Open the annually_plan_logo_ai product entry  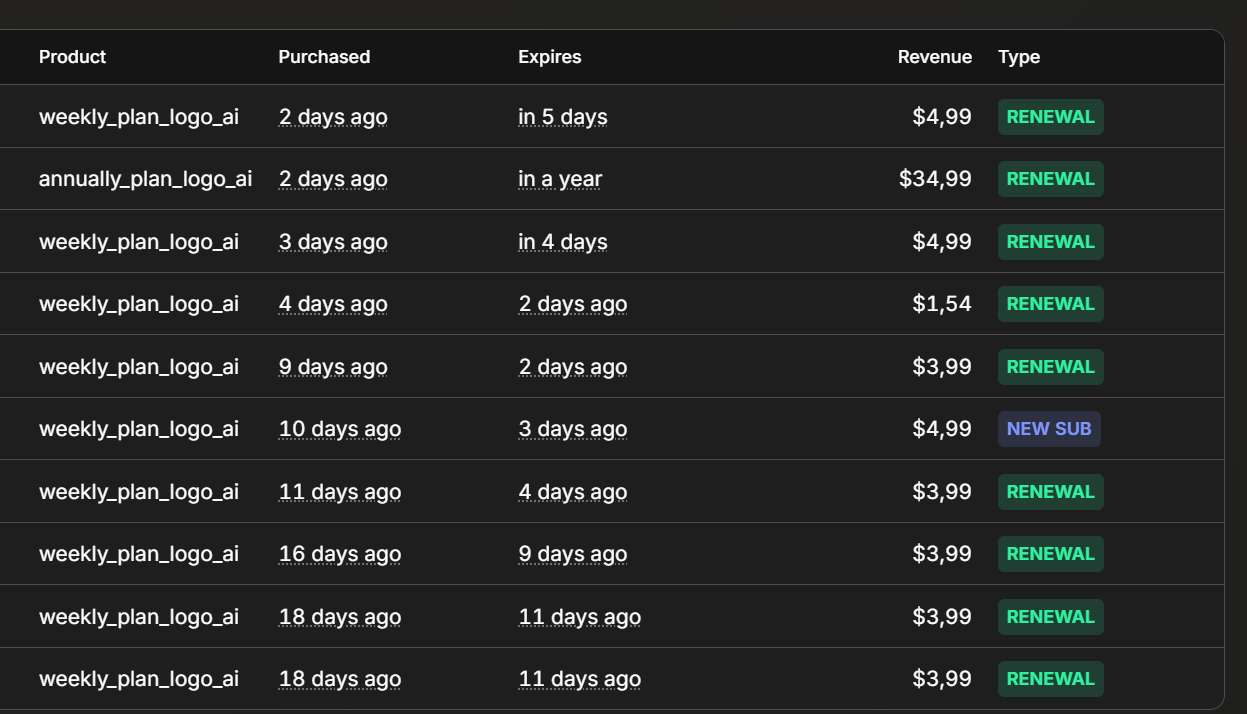tap(145, 179)
